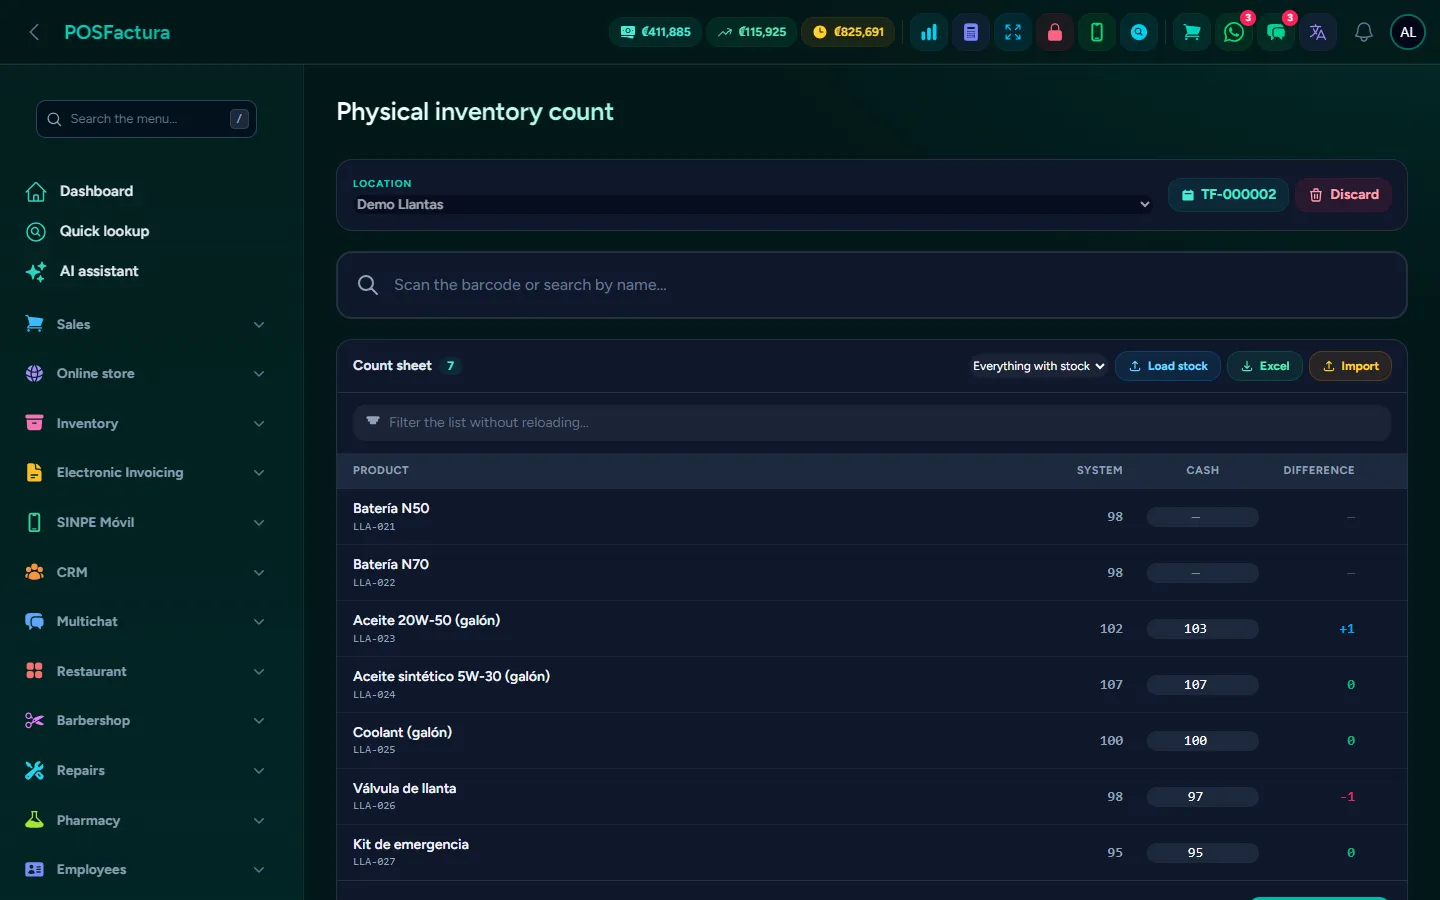Click the cyan quick search icon
Screen dimensions: 1440x900
click(1139, 32)
